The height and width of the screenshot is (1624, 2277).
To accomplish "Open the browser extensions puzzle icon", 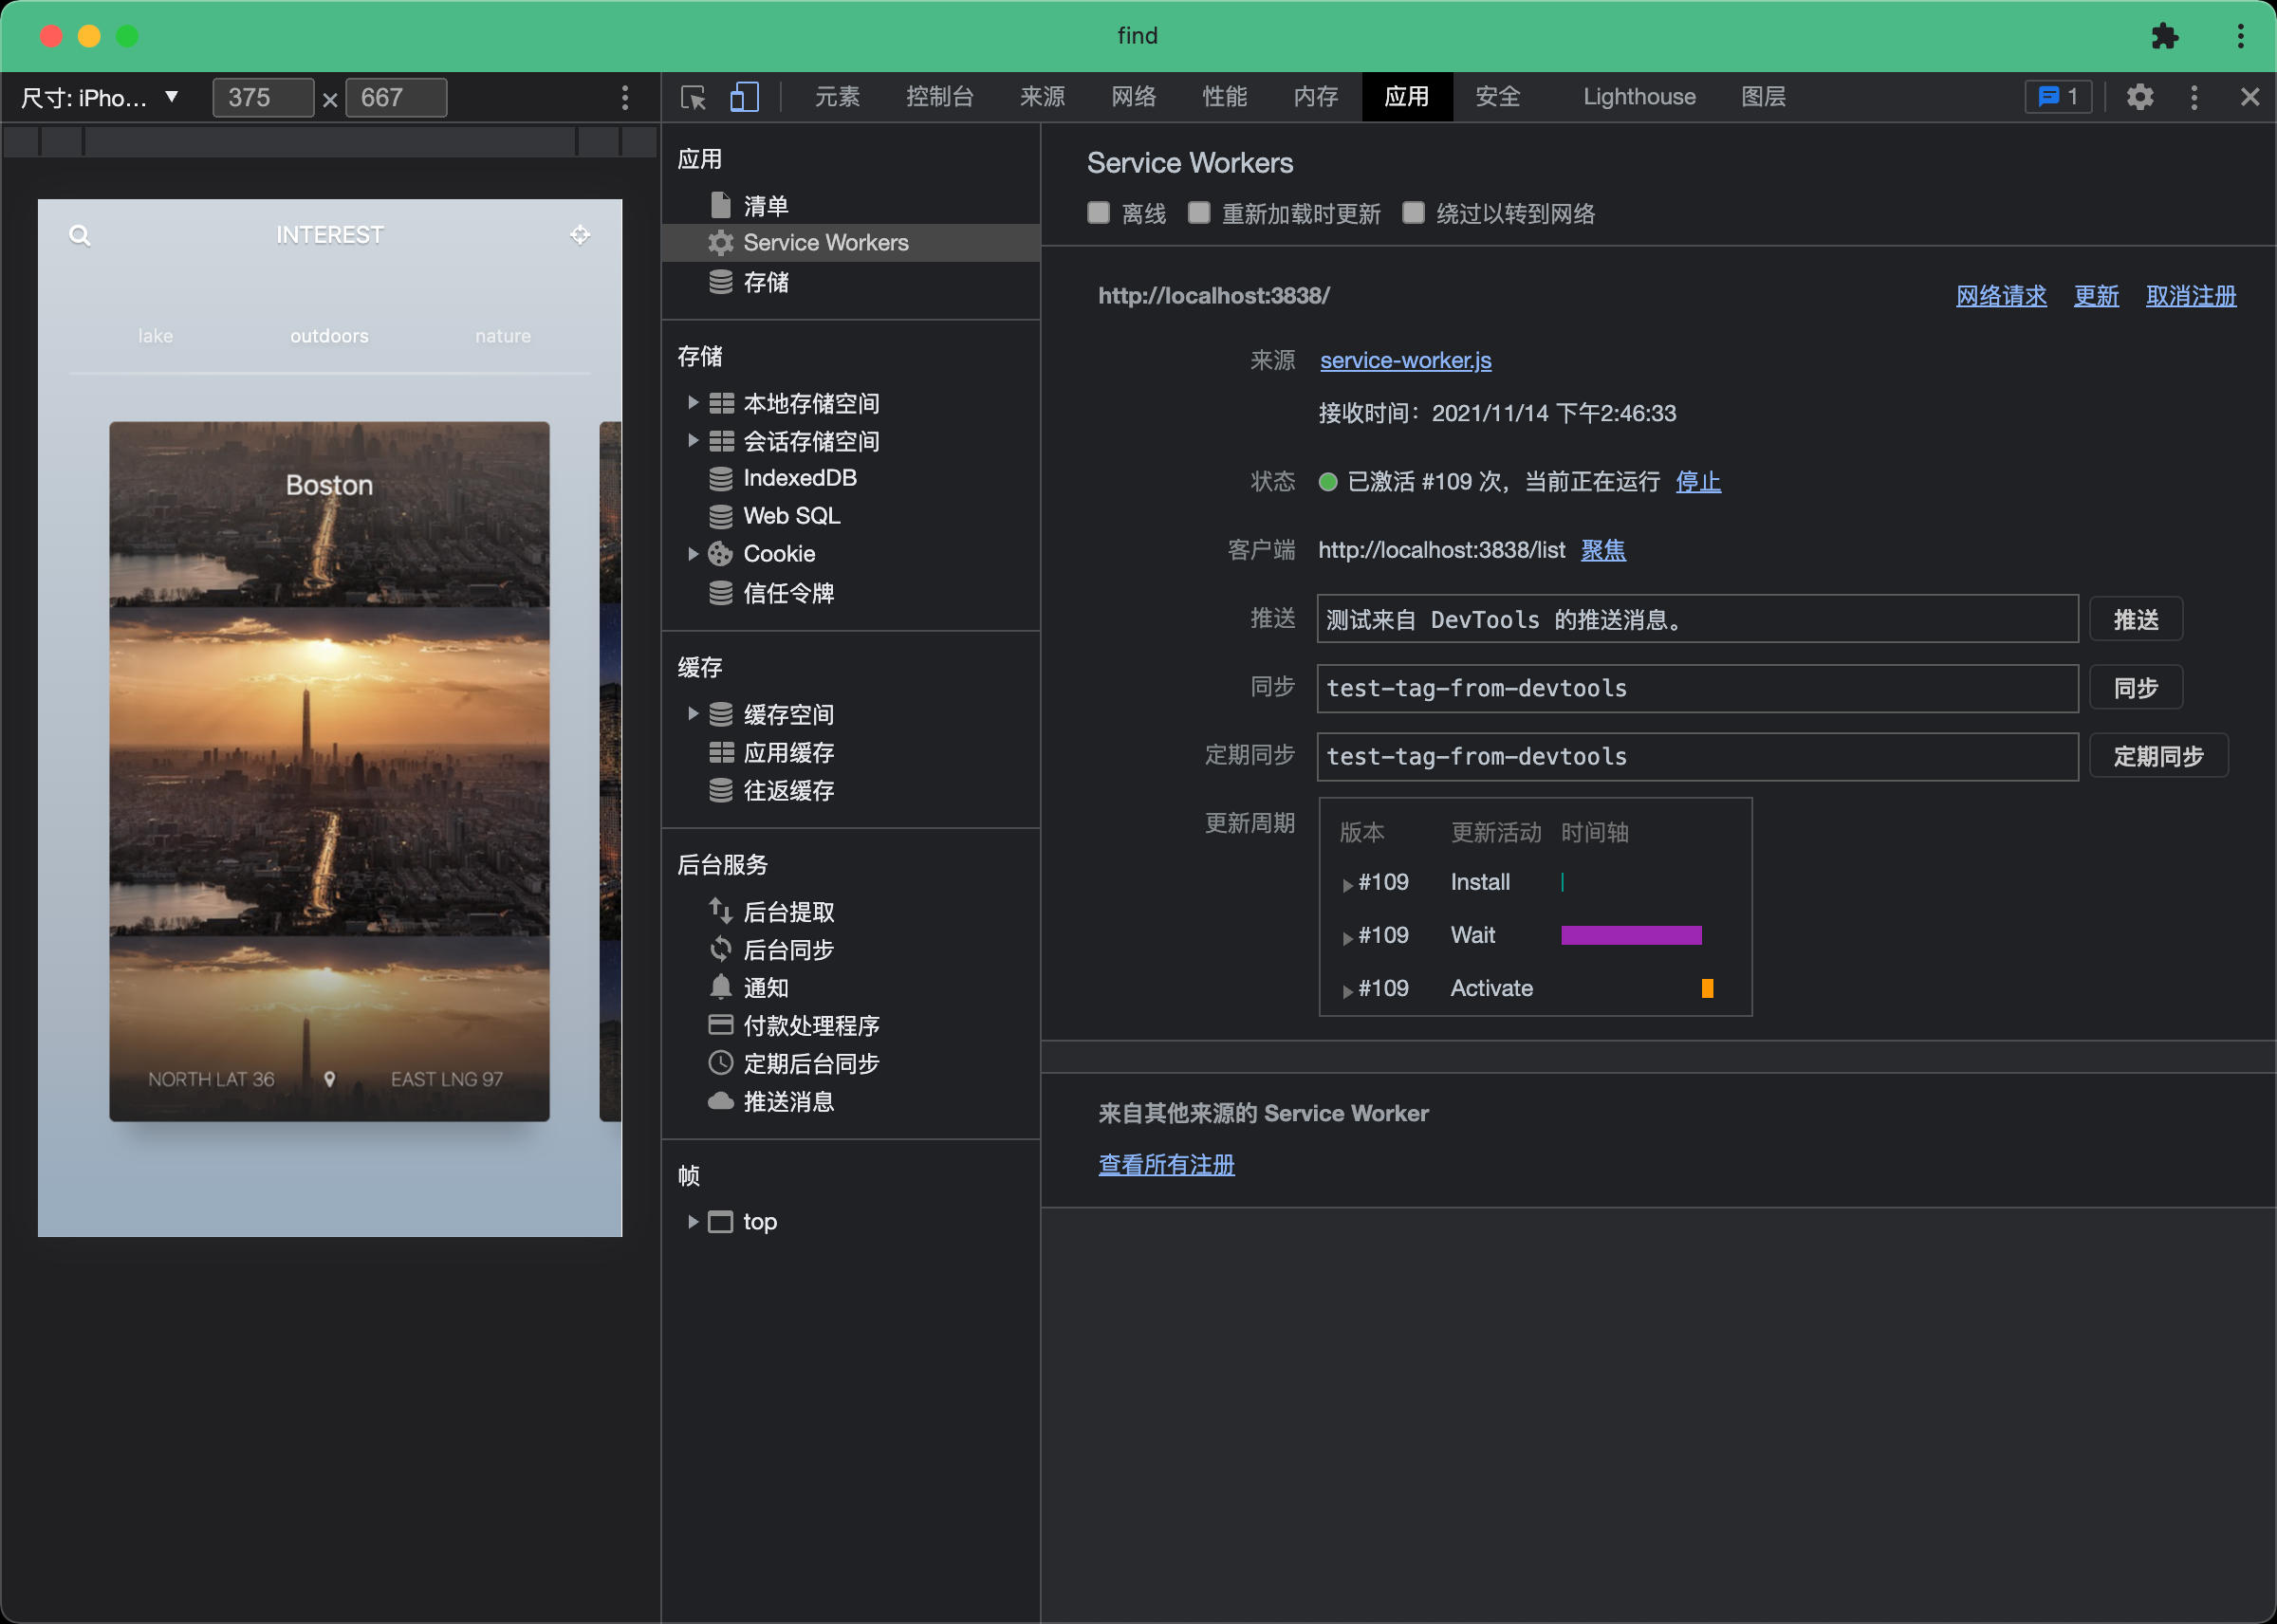I will pos(2165,36).
